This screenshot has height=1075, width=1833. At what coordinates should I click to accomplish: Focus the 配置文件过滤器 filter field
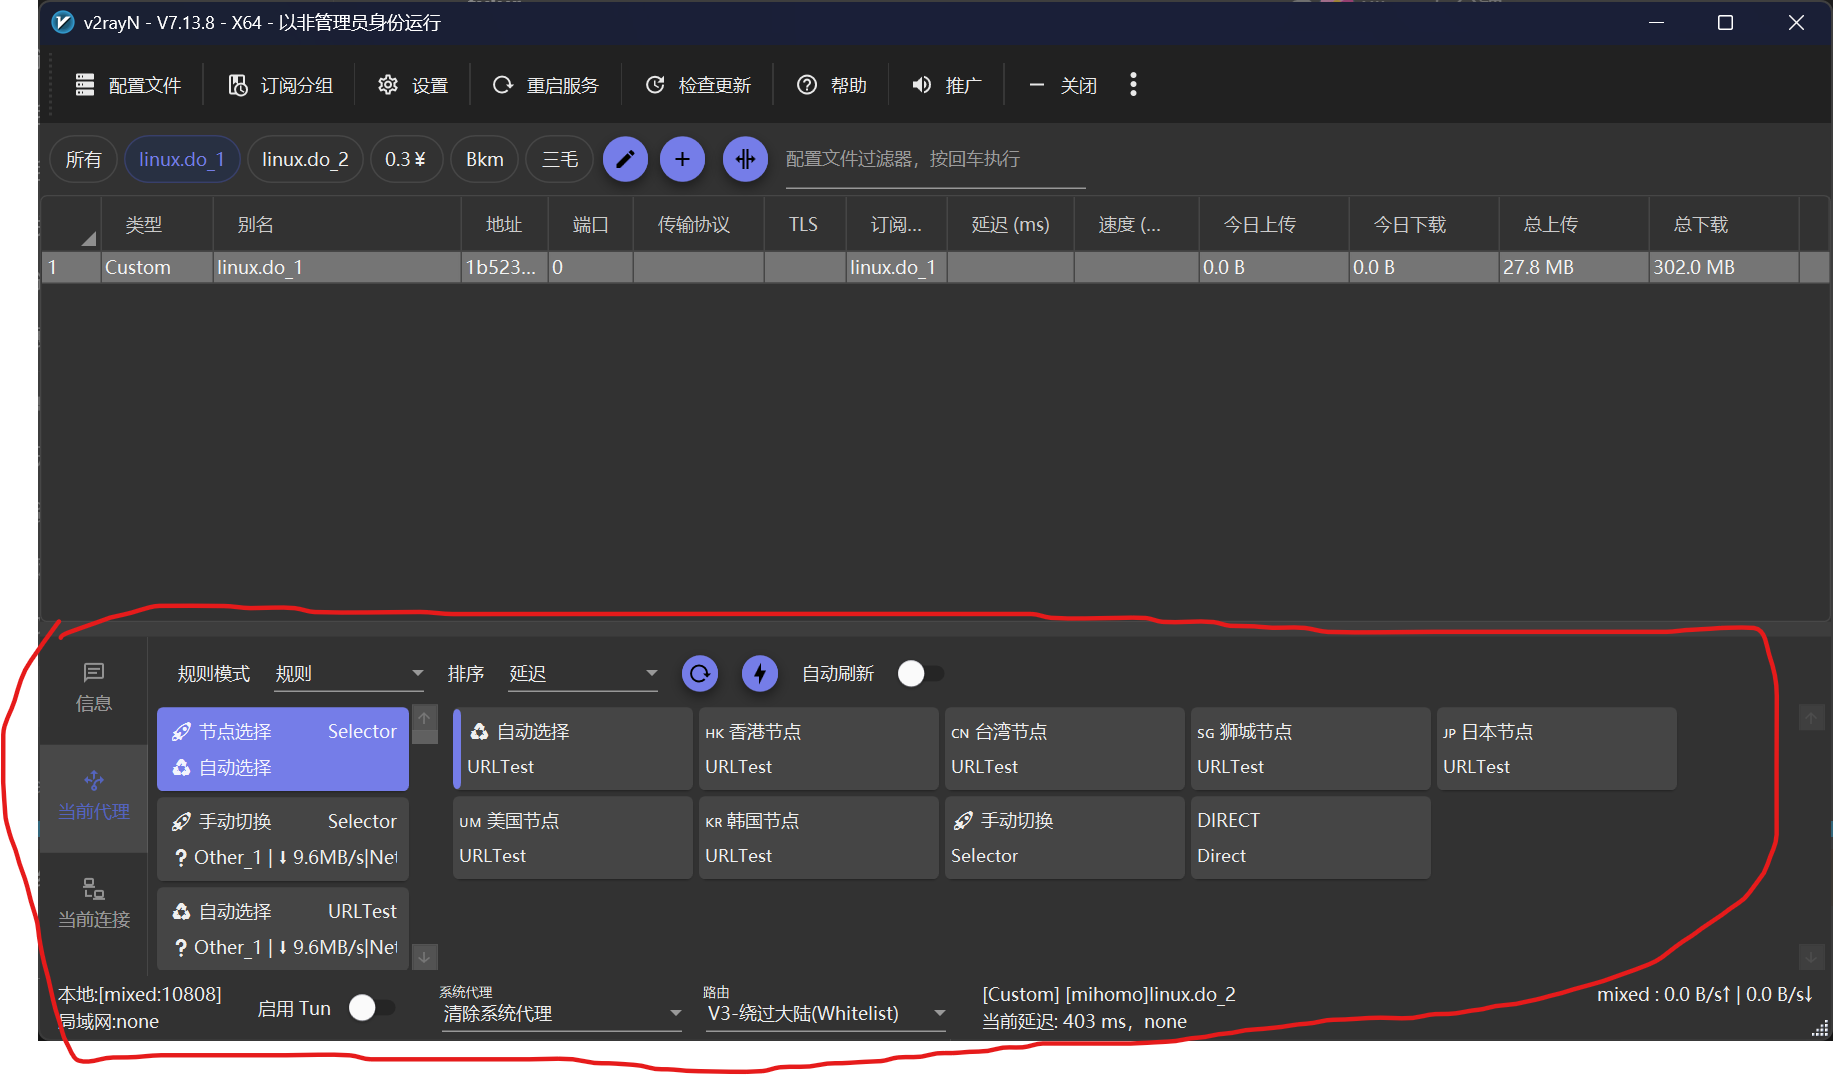[x=935, y=159]
